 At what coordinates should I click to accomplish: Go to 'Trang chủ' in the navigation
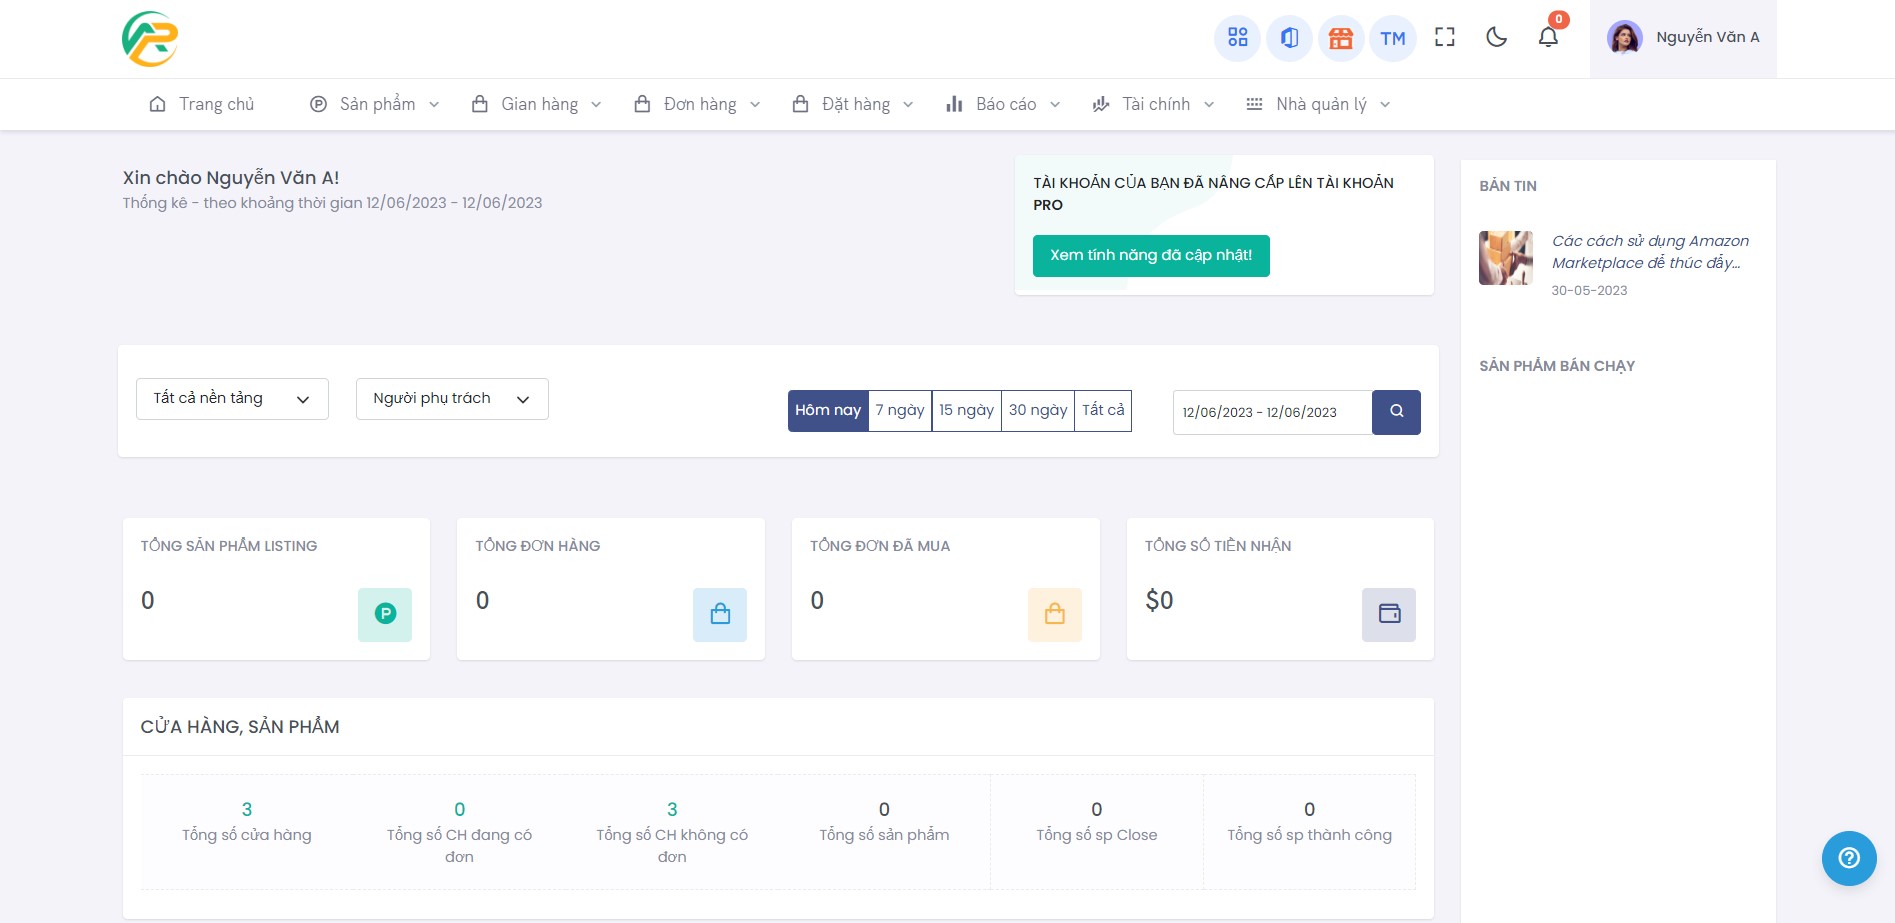point(200,104)
